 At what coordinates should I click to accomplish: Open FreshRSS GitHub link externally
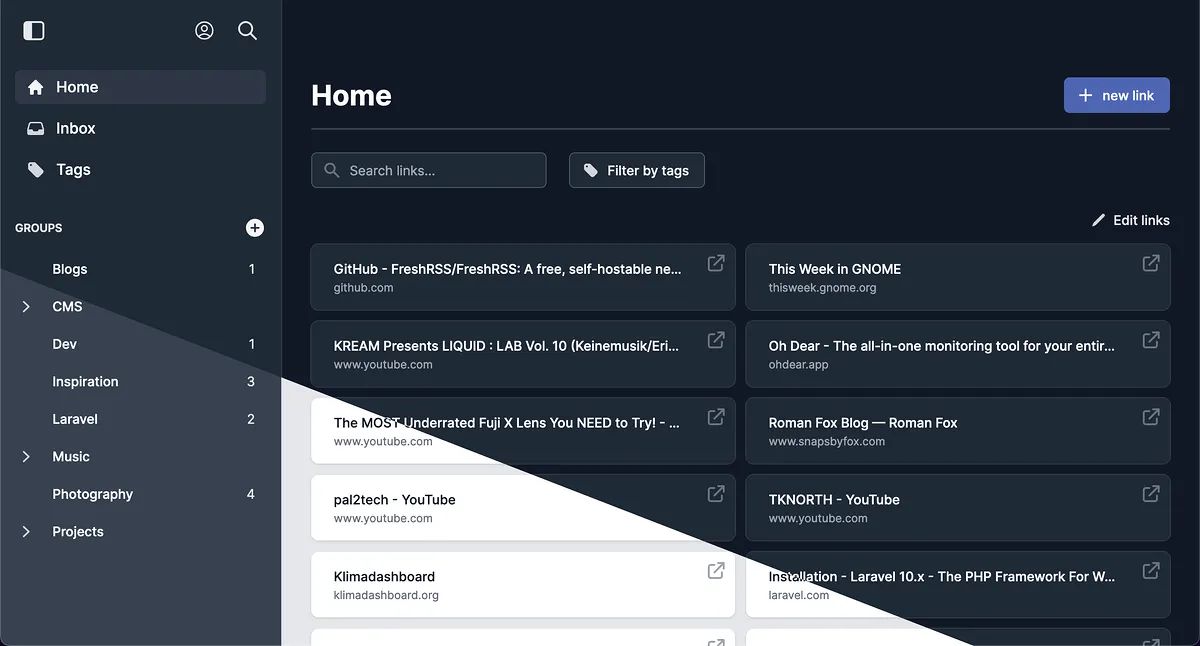(716, 263)
